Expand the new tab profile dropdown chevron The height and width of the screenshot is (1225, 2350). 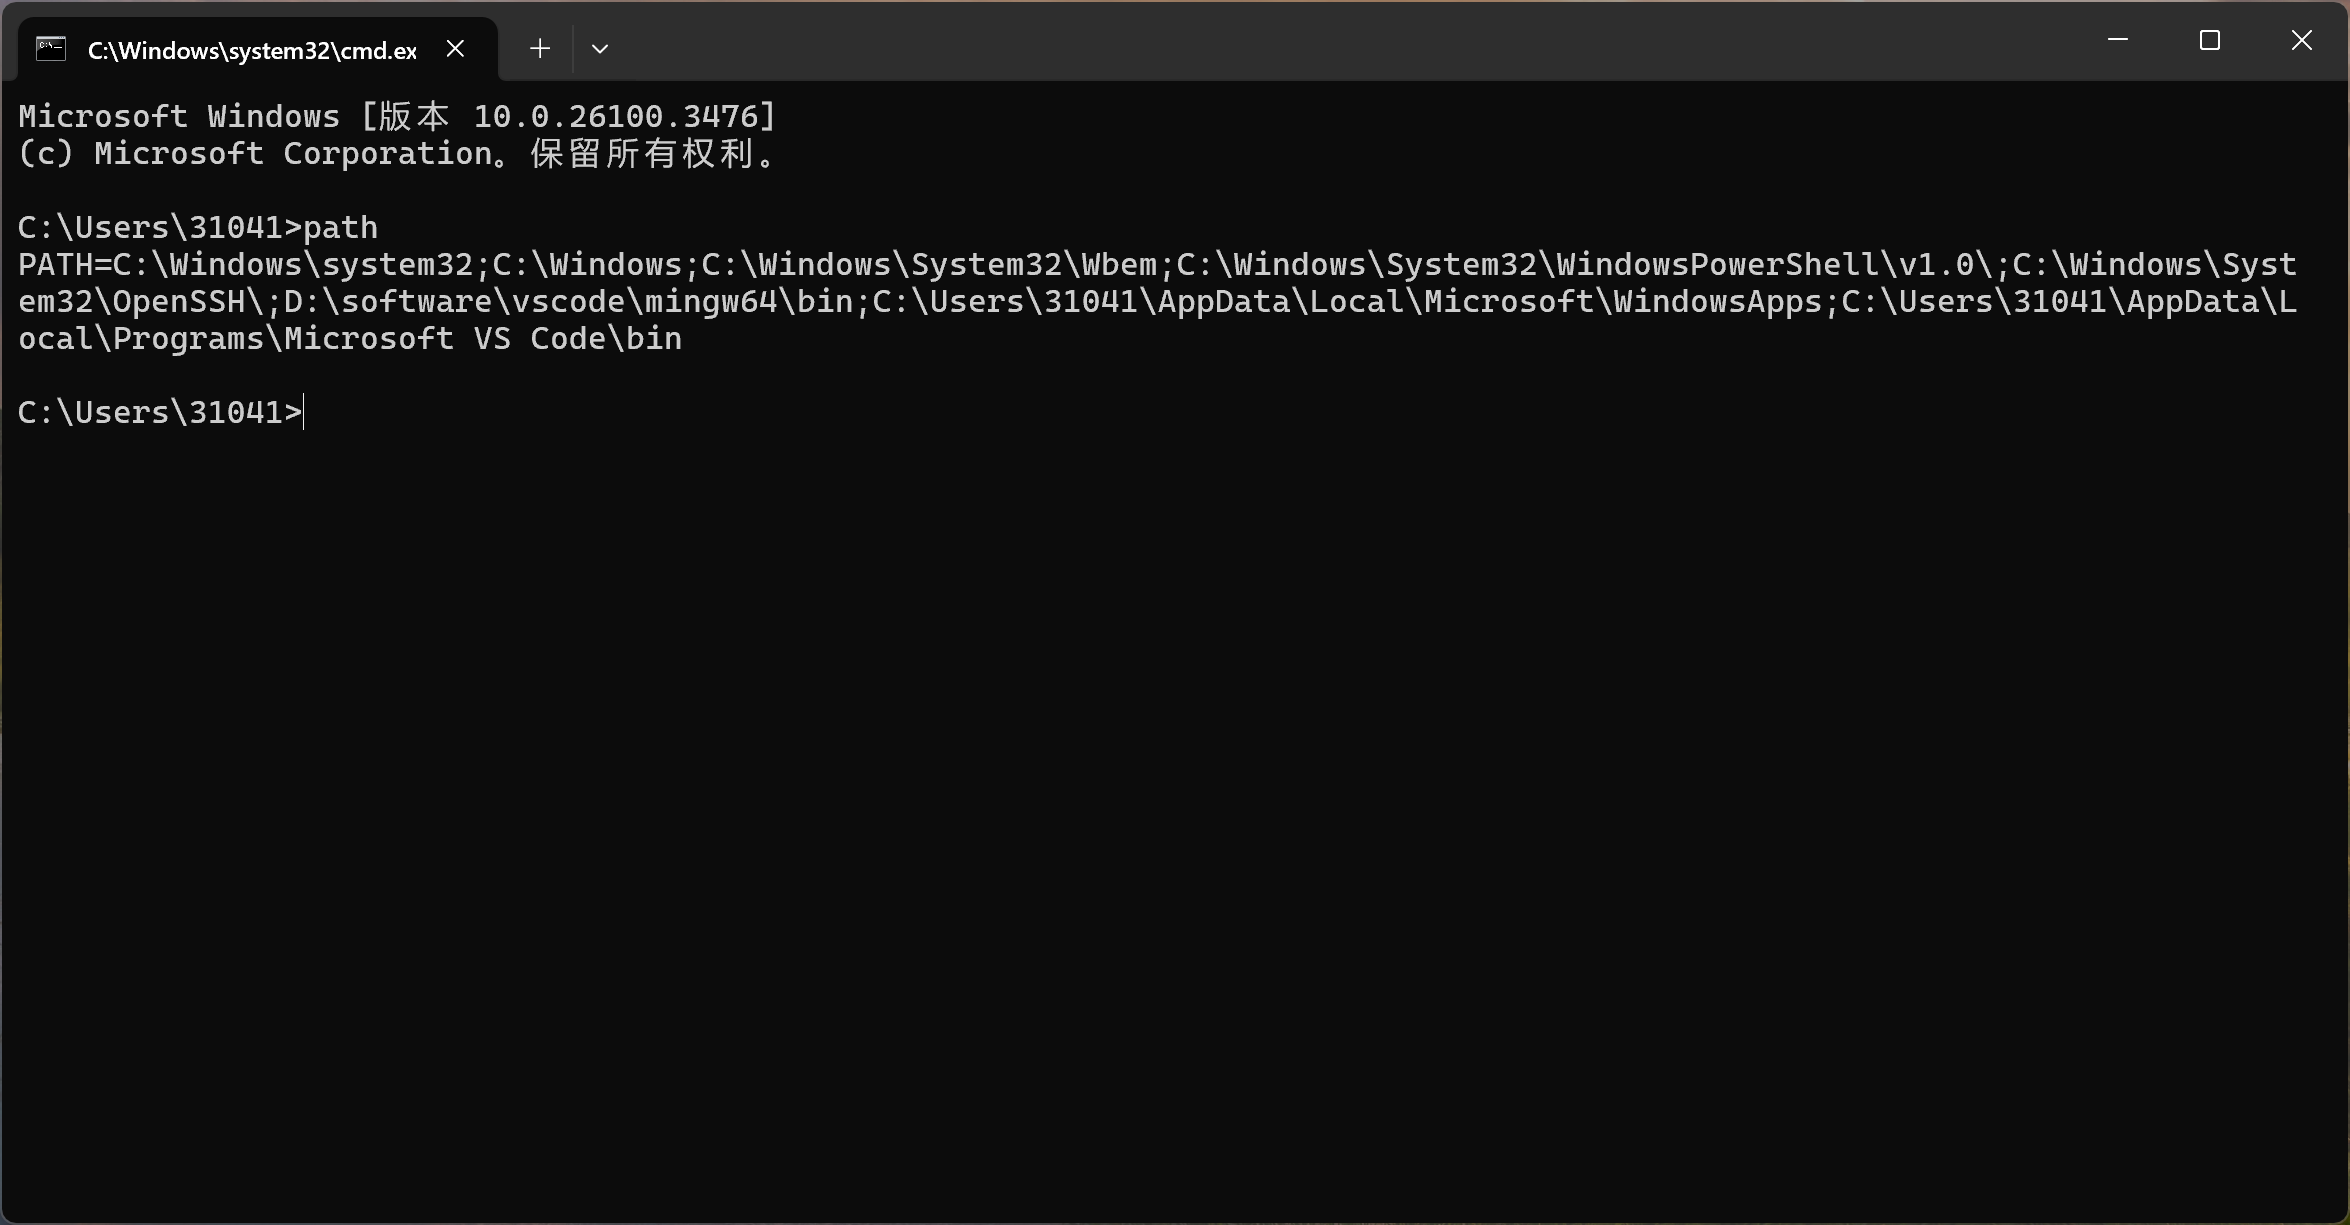click(x=600, y=49)
